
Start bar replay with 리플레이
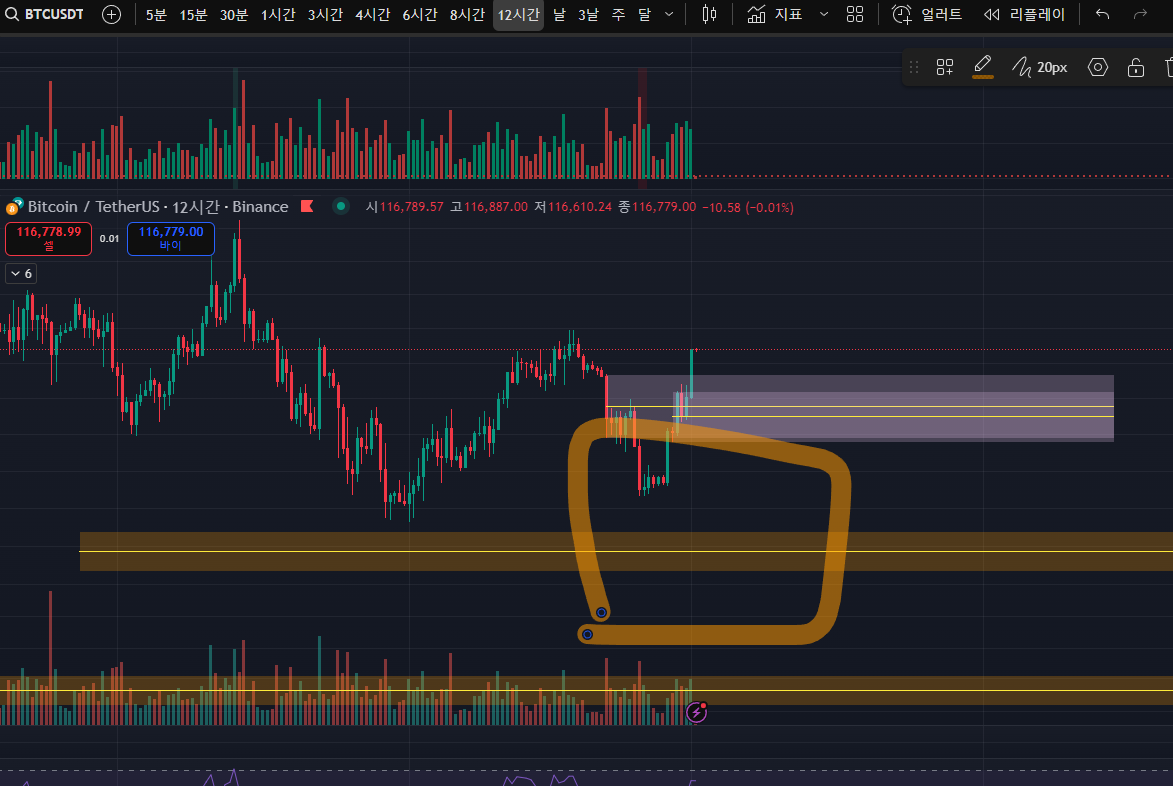(1024, 14)
